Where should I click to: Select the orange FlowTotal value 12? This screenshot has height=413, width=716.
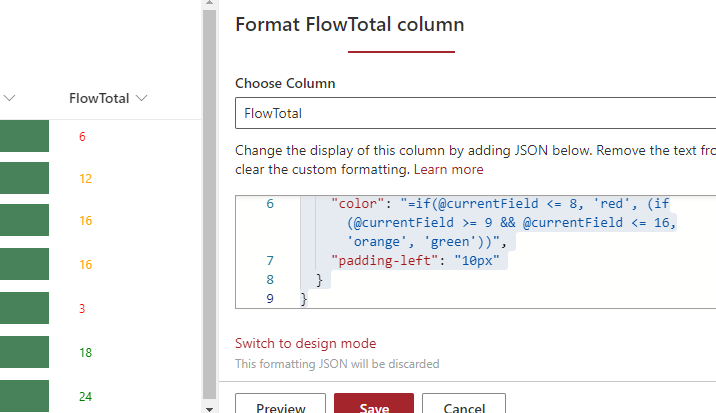(85, 179)
